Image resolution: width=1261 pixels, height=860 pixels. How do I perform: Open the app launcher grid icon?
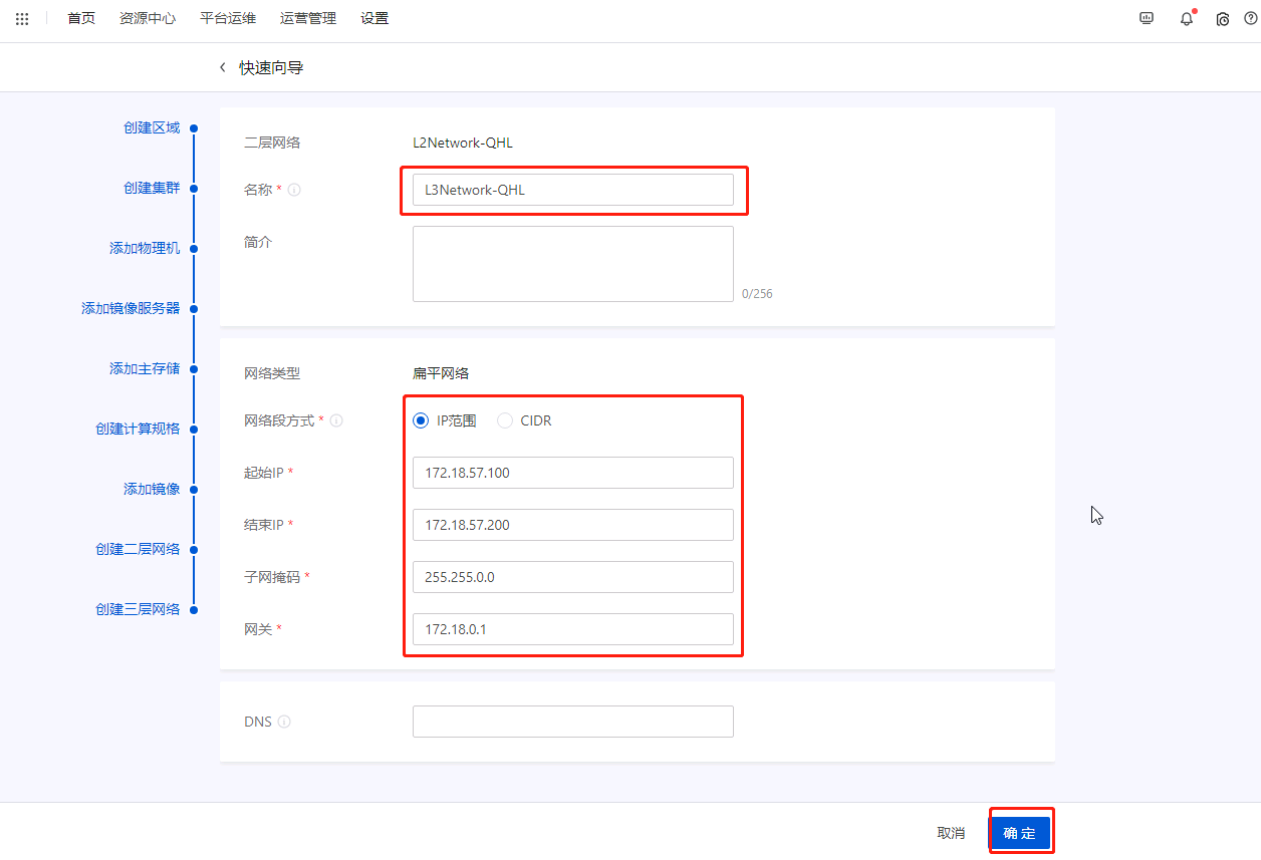(22, 17)
